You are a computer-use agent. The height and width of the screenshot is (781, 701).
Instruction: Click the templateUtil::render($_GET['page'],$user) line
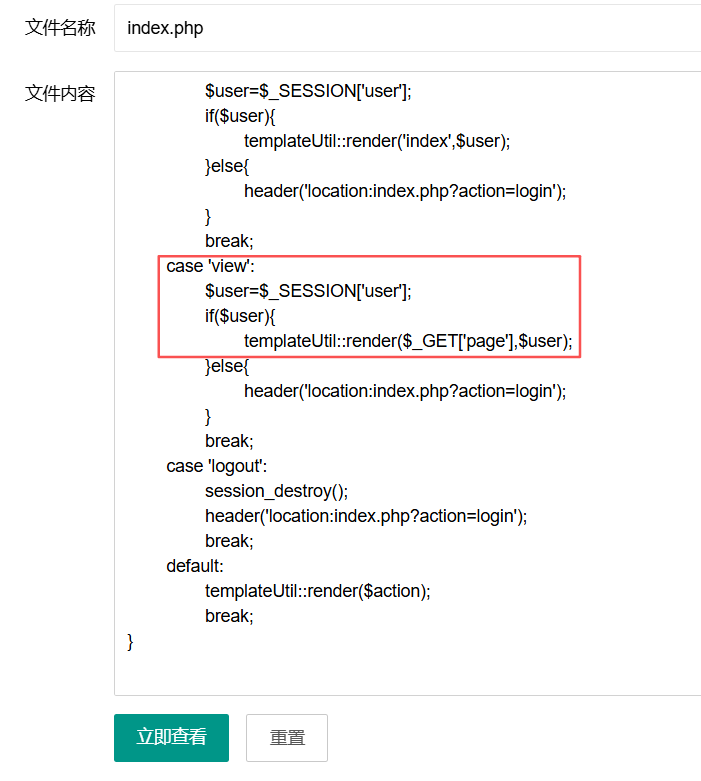coord(408,341)
